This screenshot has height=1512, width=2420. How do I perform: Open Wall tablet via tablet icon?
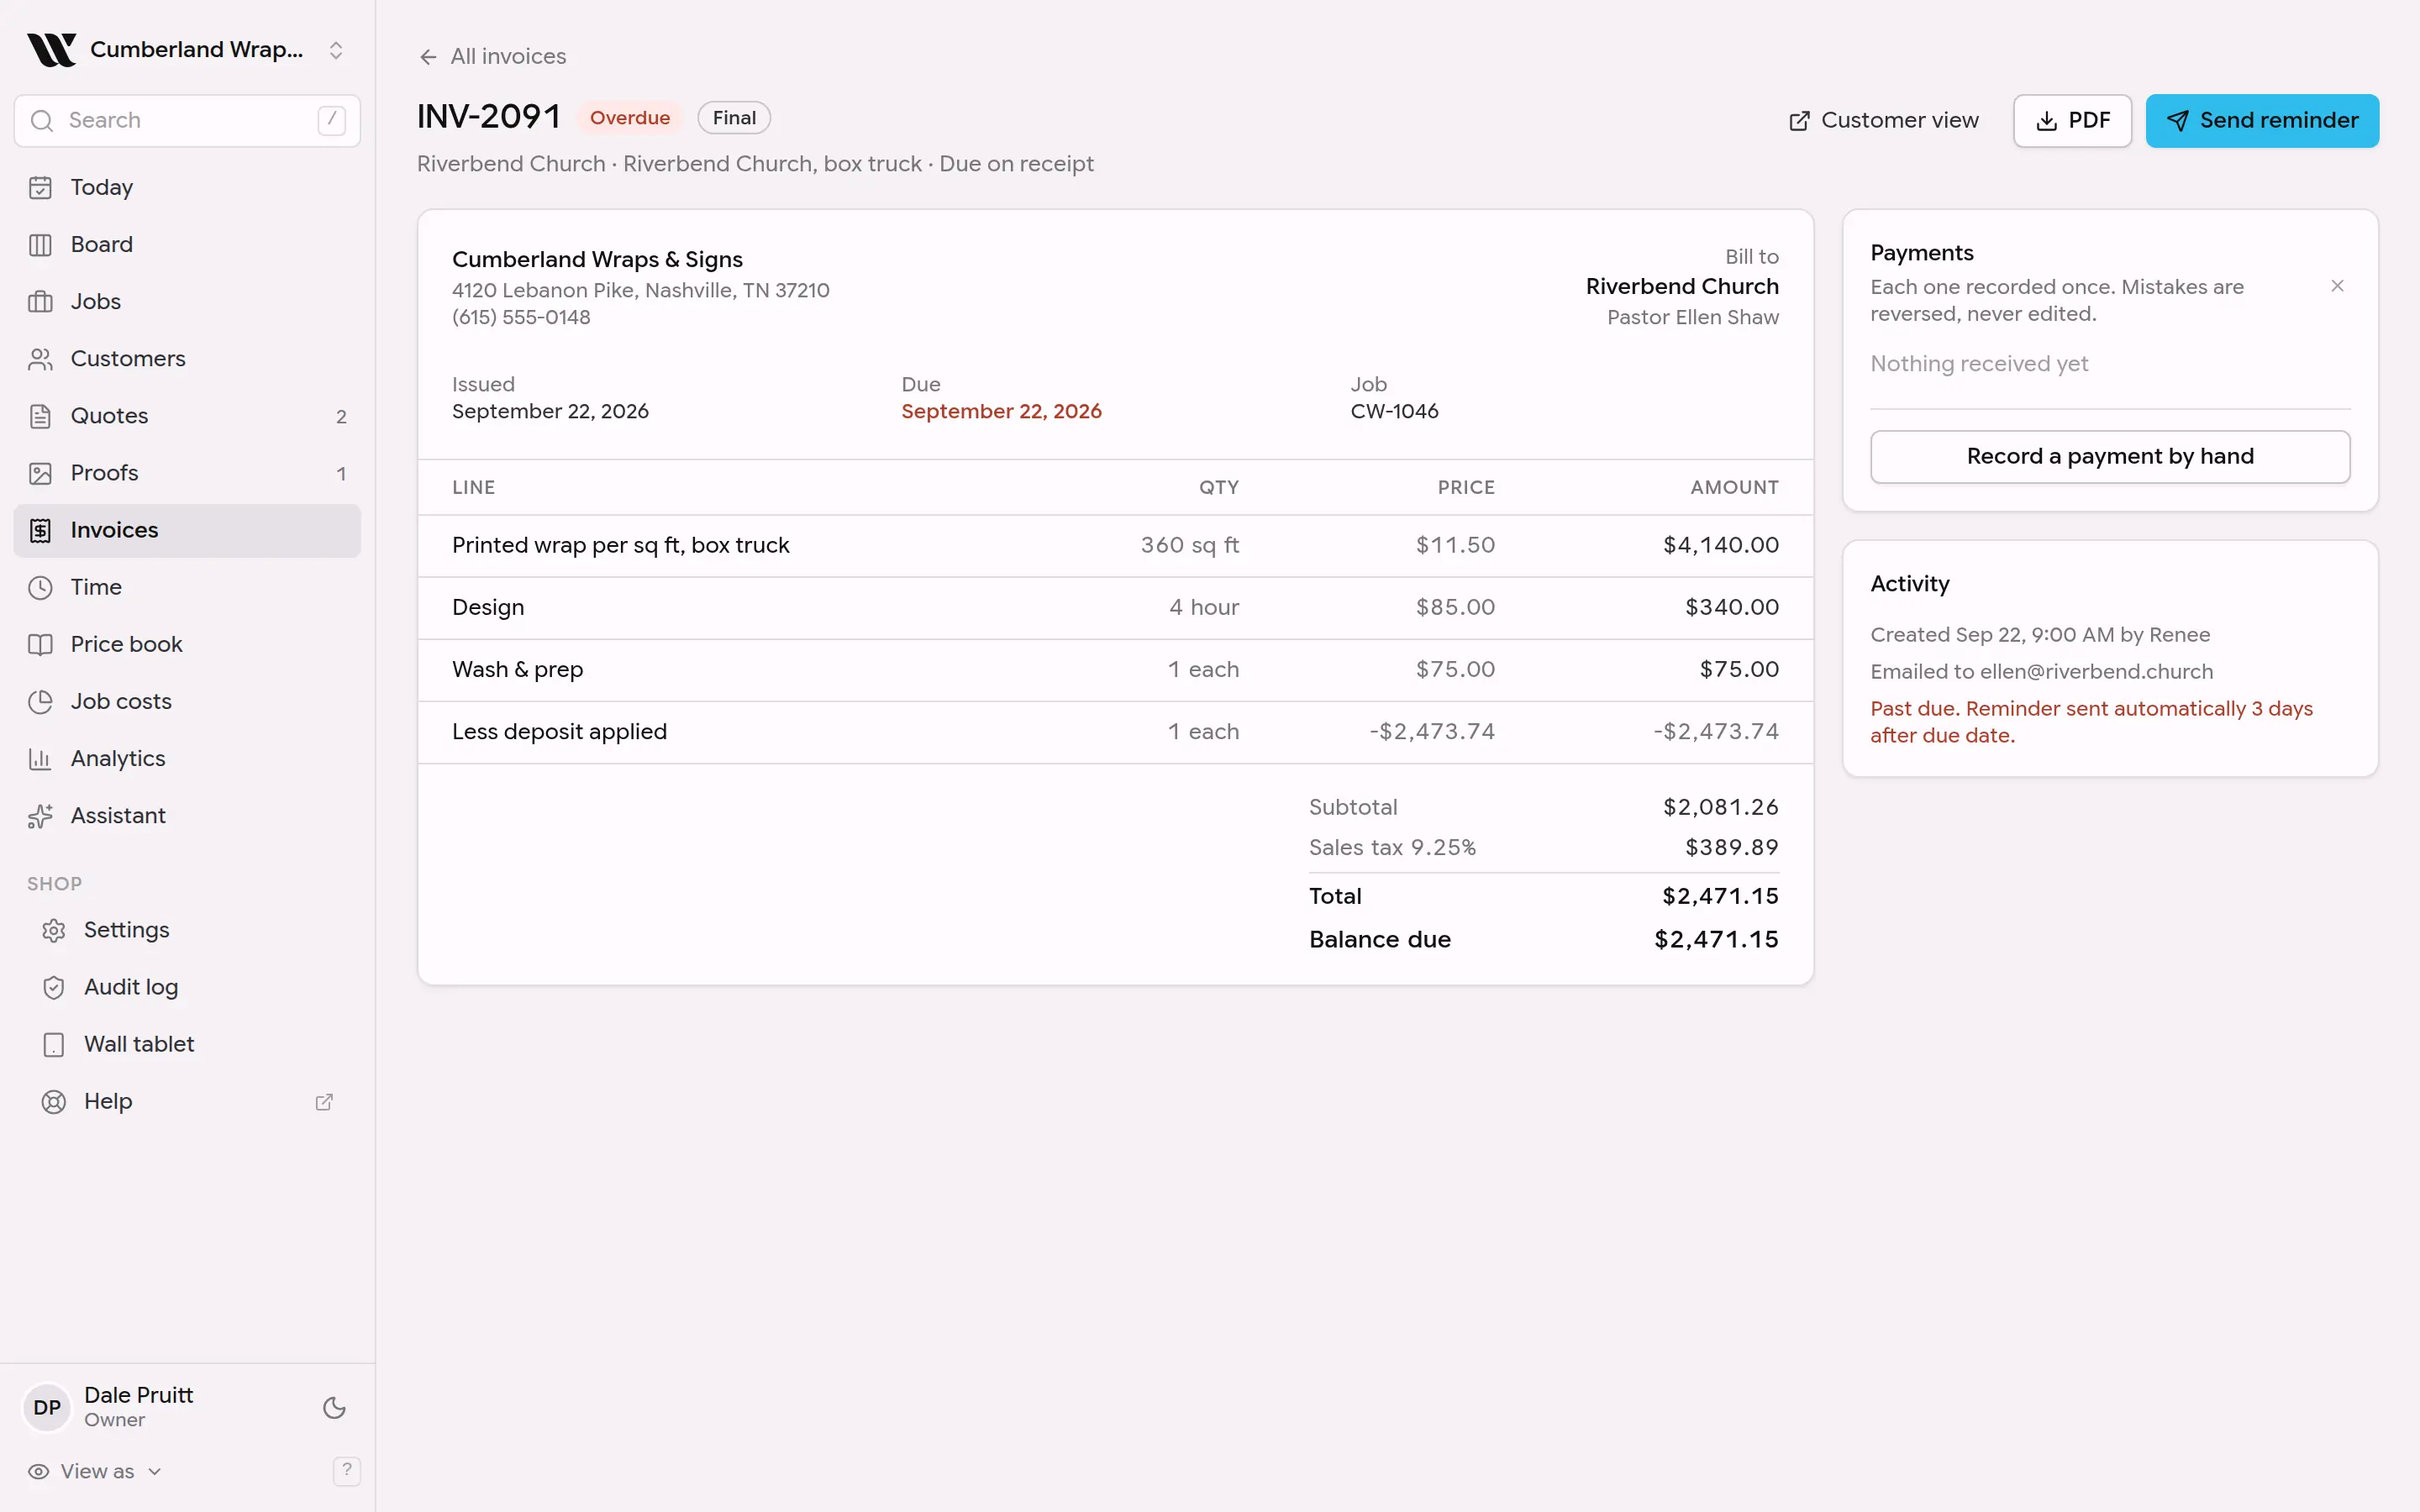[x=54, y=1044]
